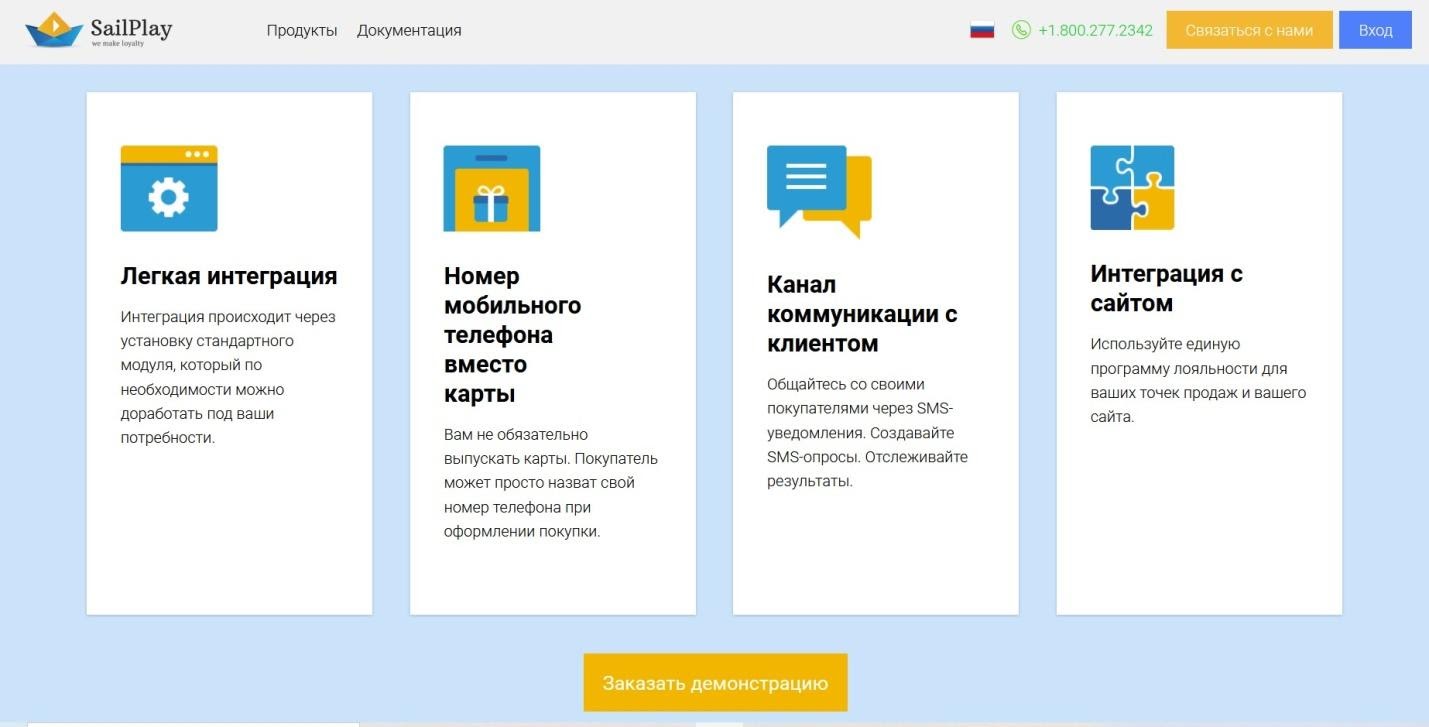Click the chat bubbles communication icon
This screenshot has width=1429, height=727.
tap(819, 190)
